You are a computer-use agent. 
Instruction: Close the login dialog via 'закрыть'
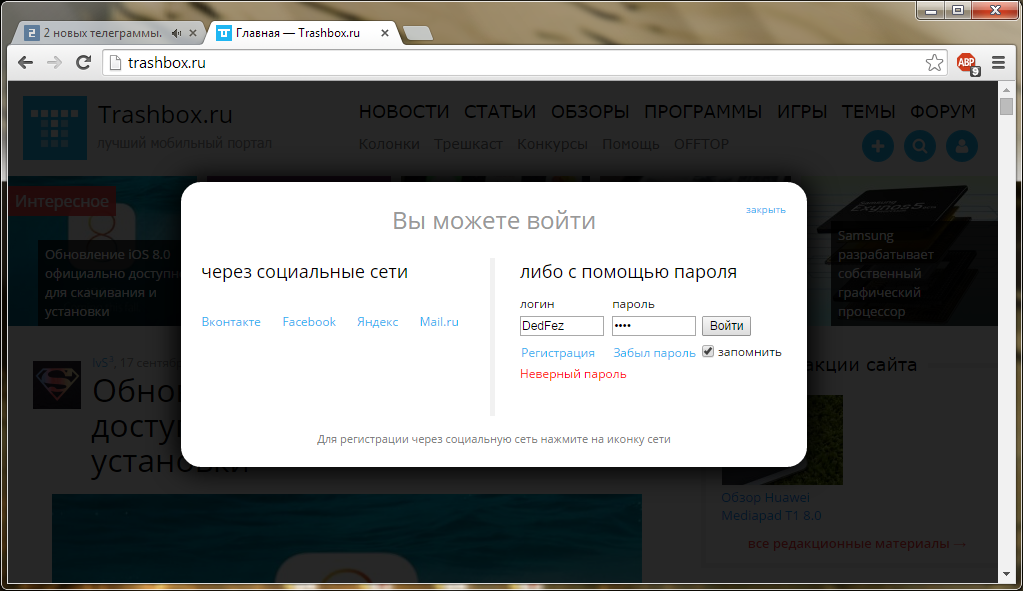coord(765,210)
